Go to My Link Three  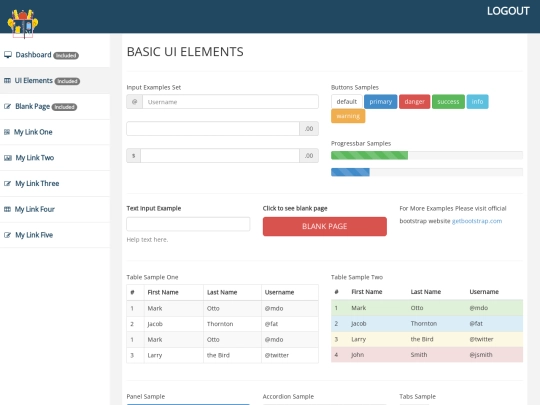pyautogui.click(x=55, y=184)
